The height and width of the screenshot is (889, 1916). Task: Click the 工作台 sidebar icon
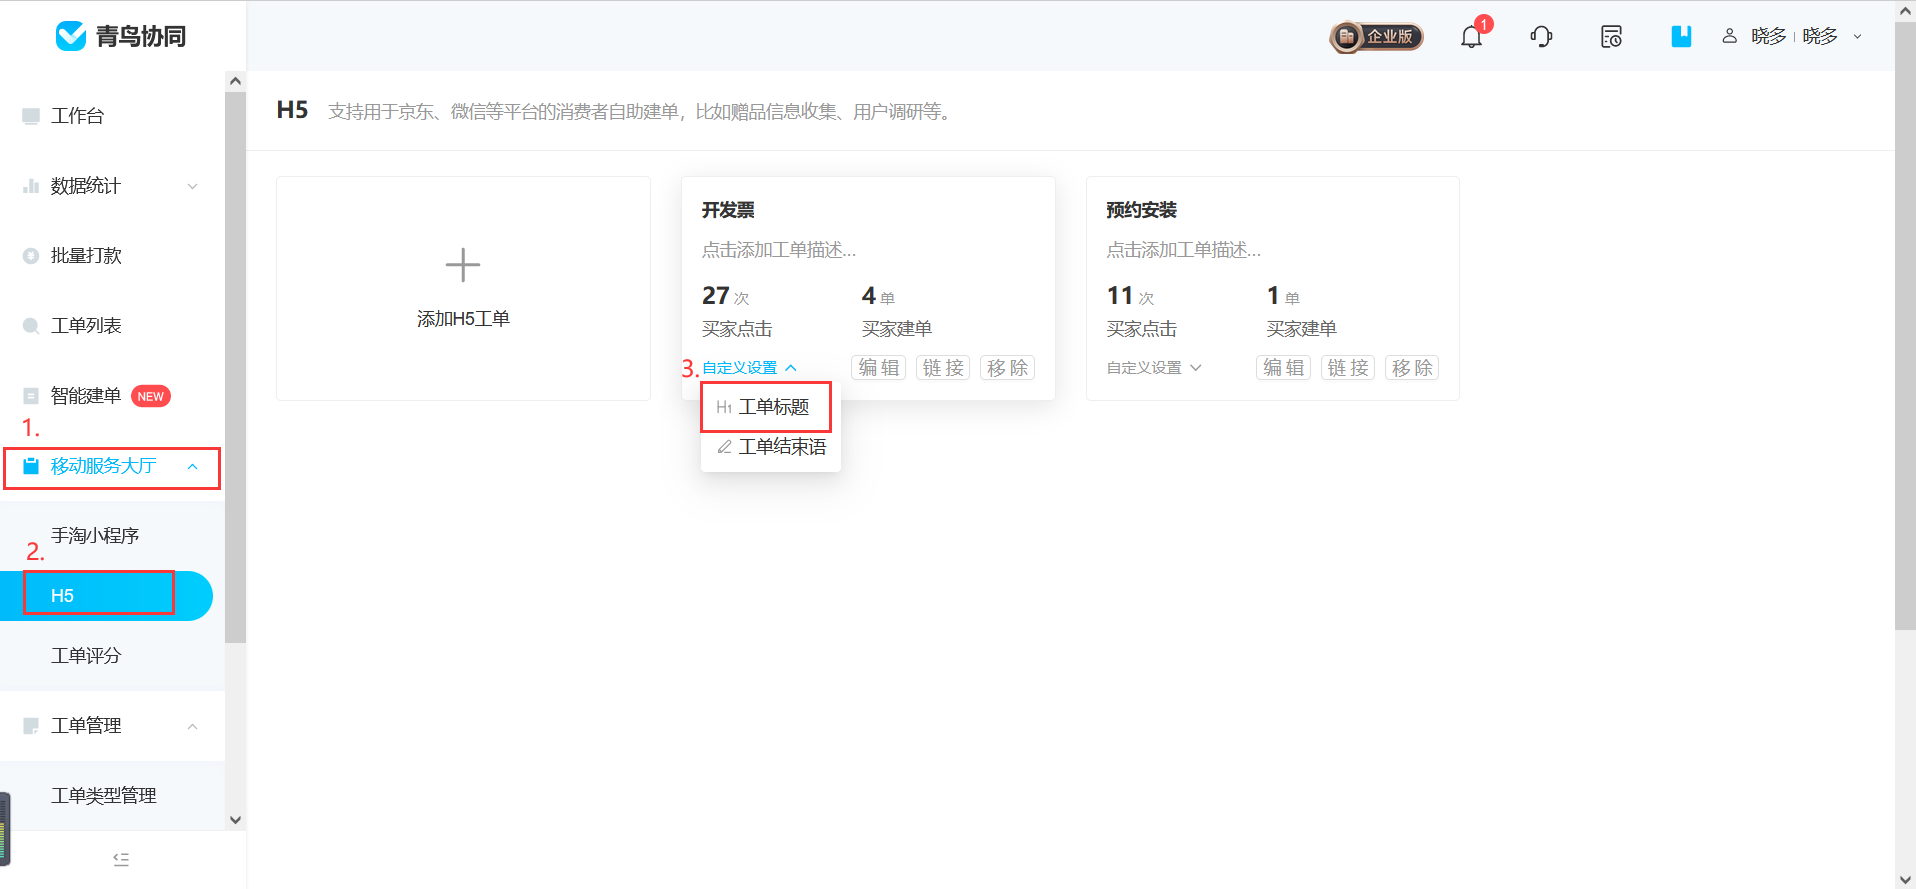coord(31,116)
